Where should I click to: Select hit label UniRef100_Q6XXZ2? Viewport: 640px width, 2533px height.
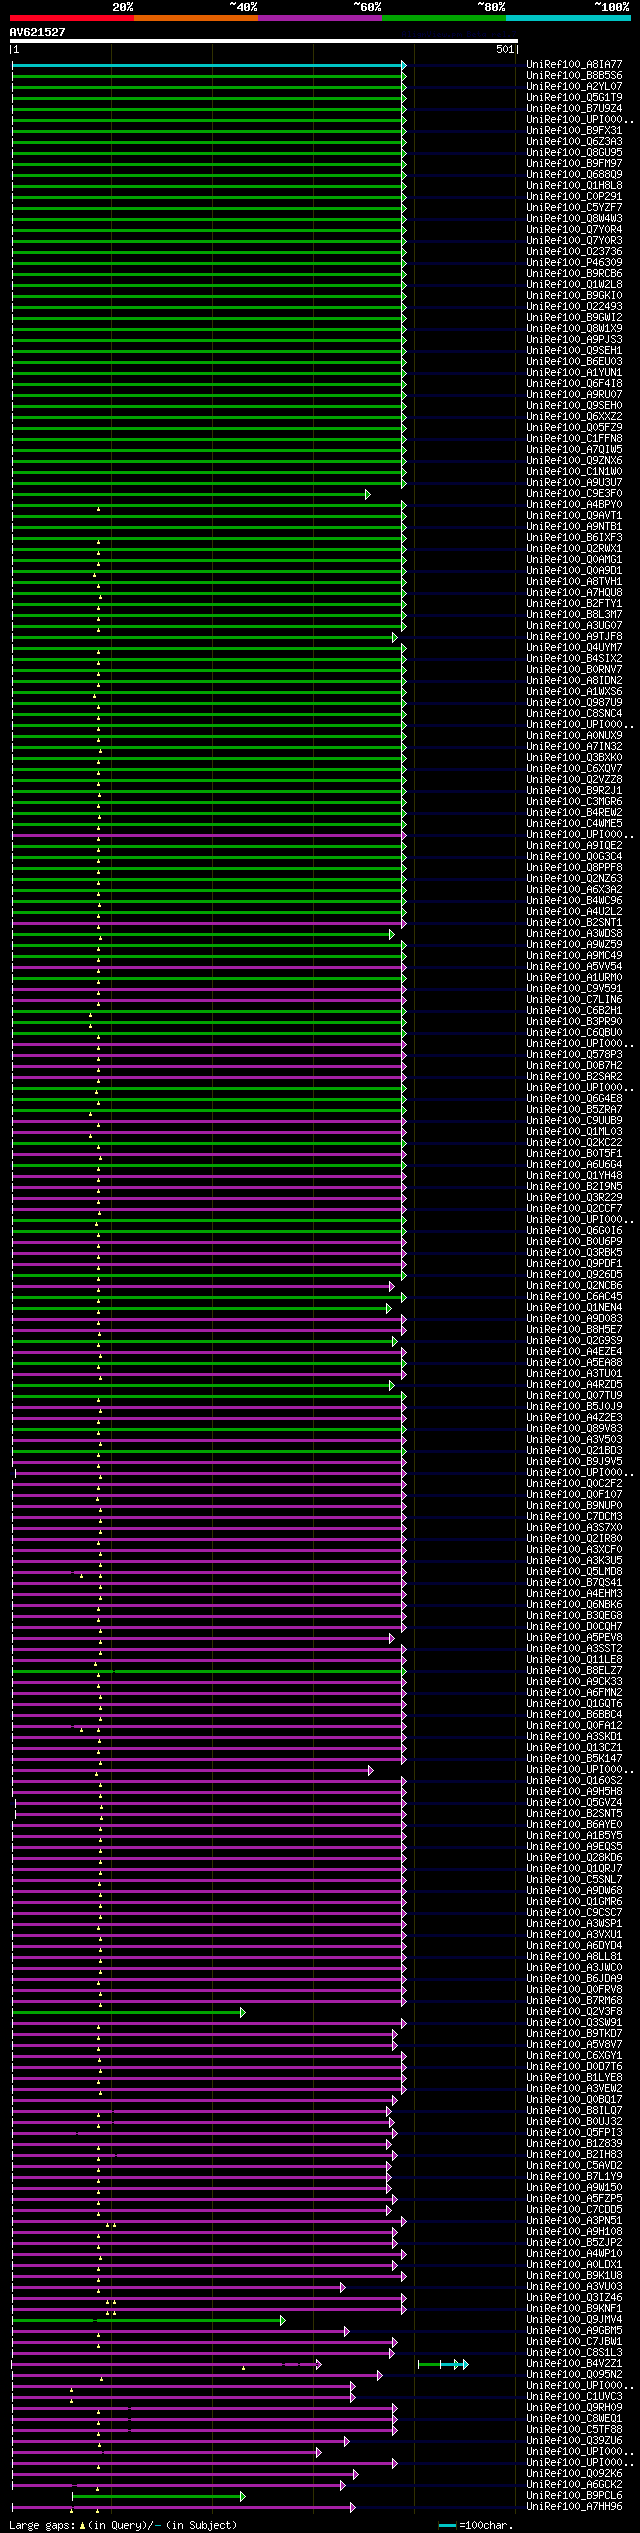(574, 417)
